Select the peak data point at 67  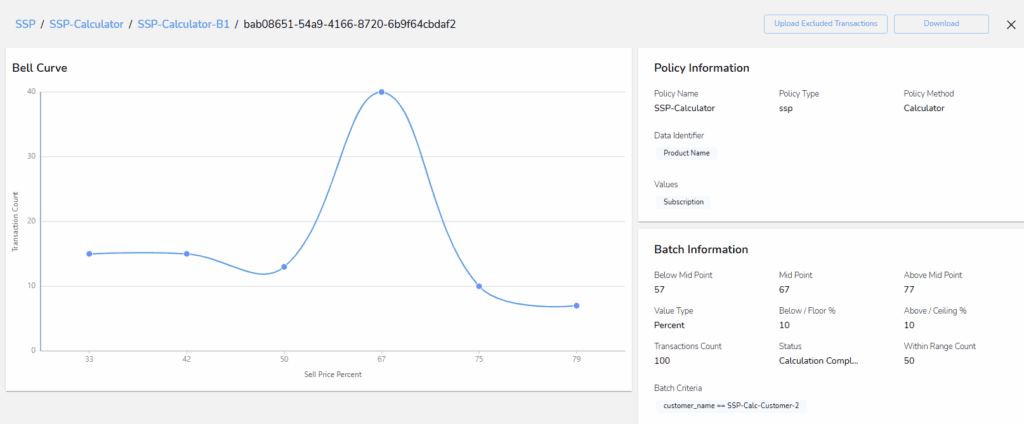click(381, 92)
